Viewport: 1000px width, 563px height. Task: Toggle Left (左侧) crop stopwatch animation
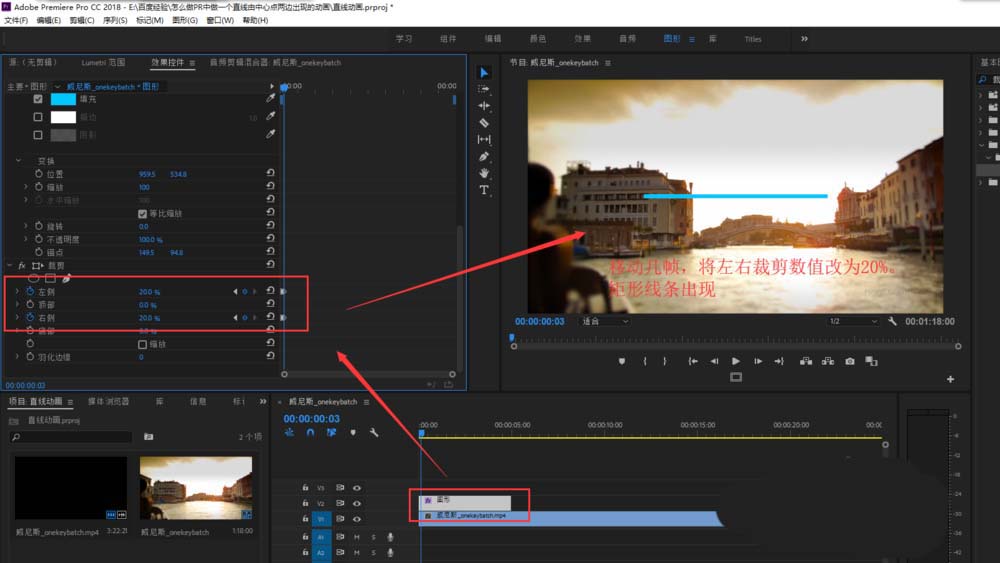tap(30, 291)
